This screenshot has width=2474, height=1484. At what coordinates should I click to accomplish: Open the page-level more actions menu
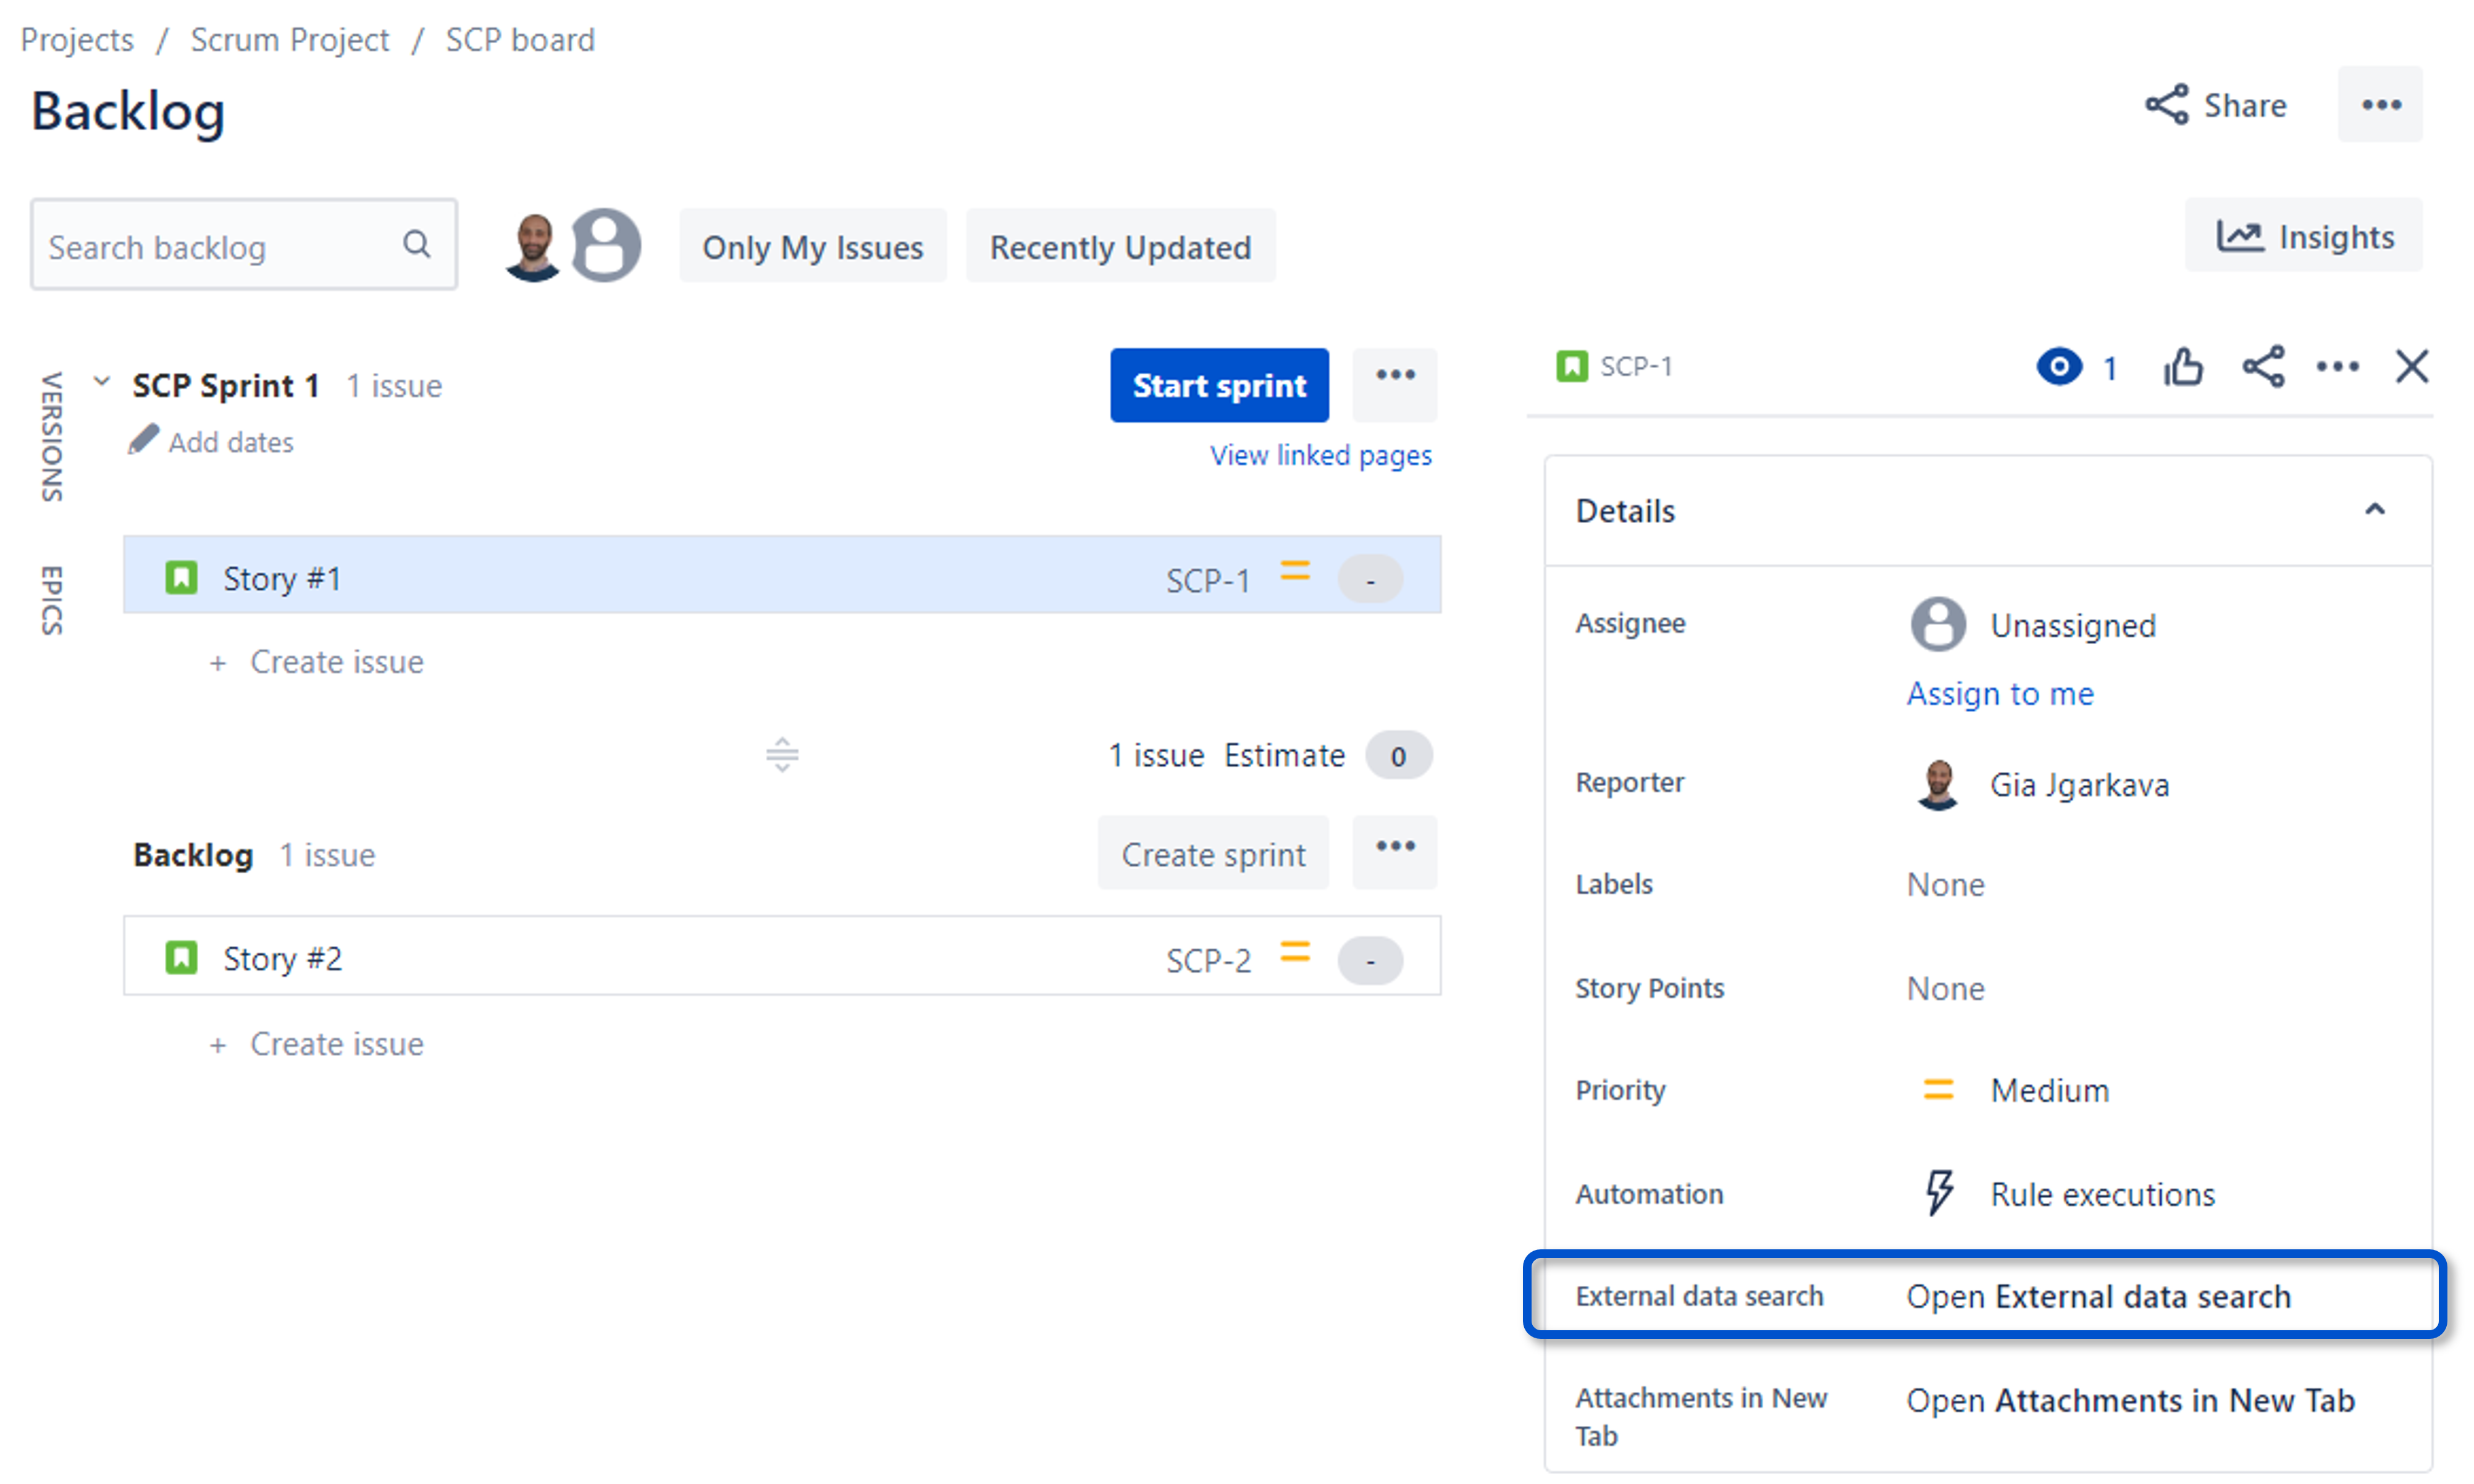[x=2380, y=105]
